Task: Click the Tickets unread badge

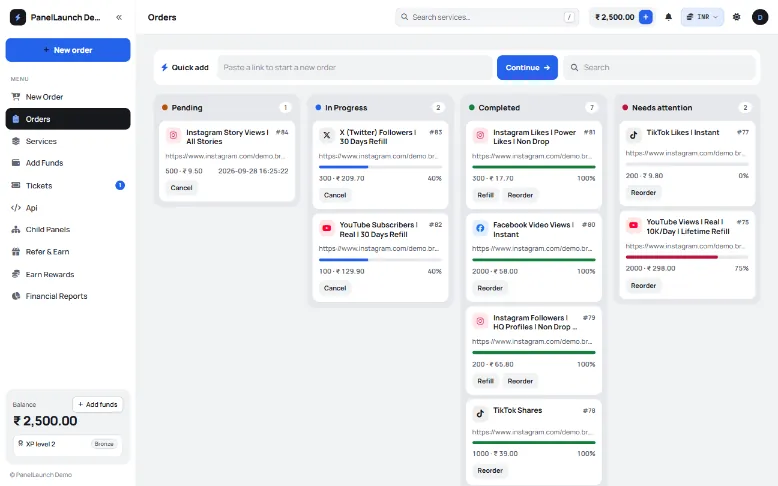Action: 120,185
